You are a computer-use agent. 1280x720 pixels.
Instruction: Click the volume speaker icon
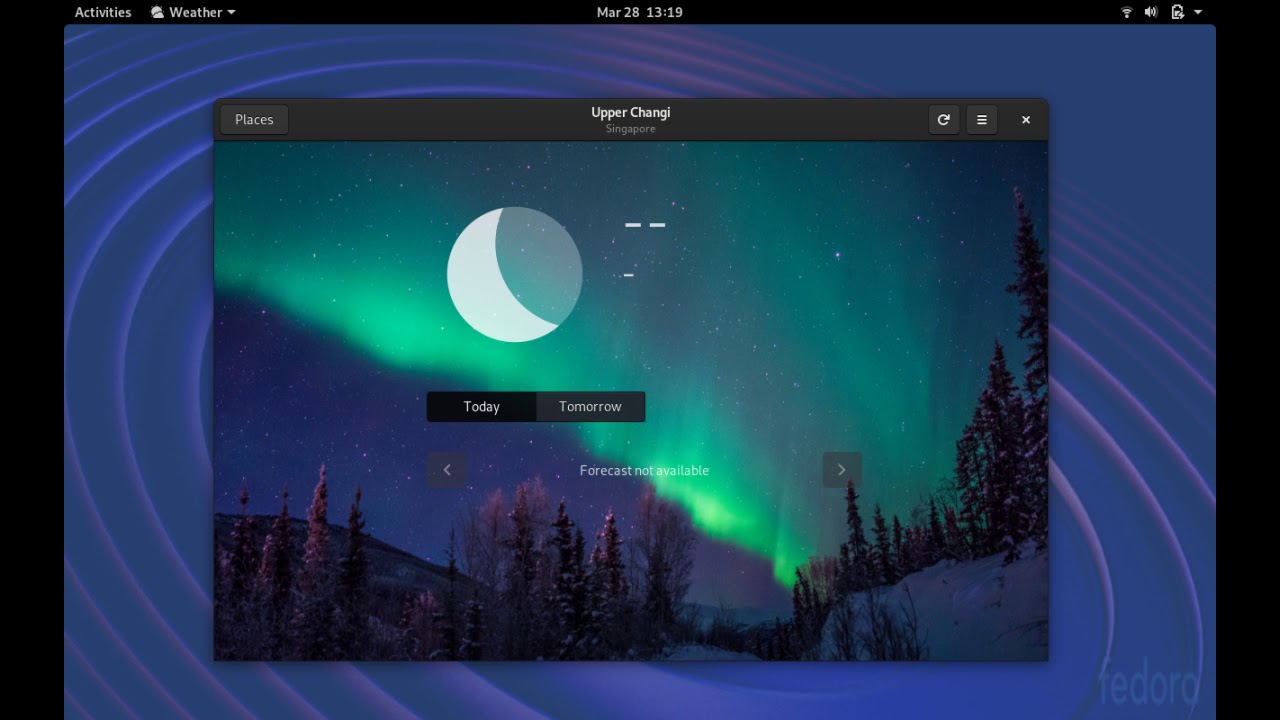coord(1151,12)
